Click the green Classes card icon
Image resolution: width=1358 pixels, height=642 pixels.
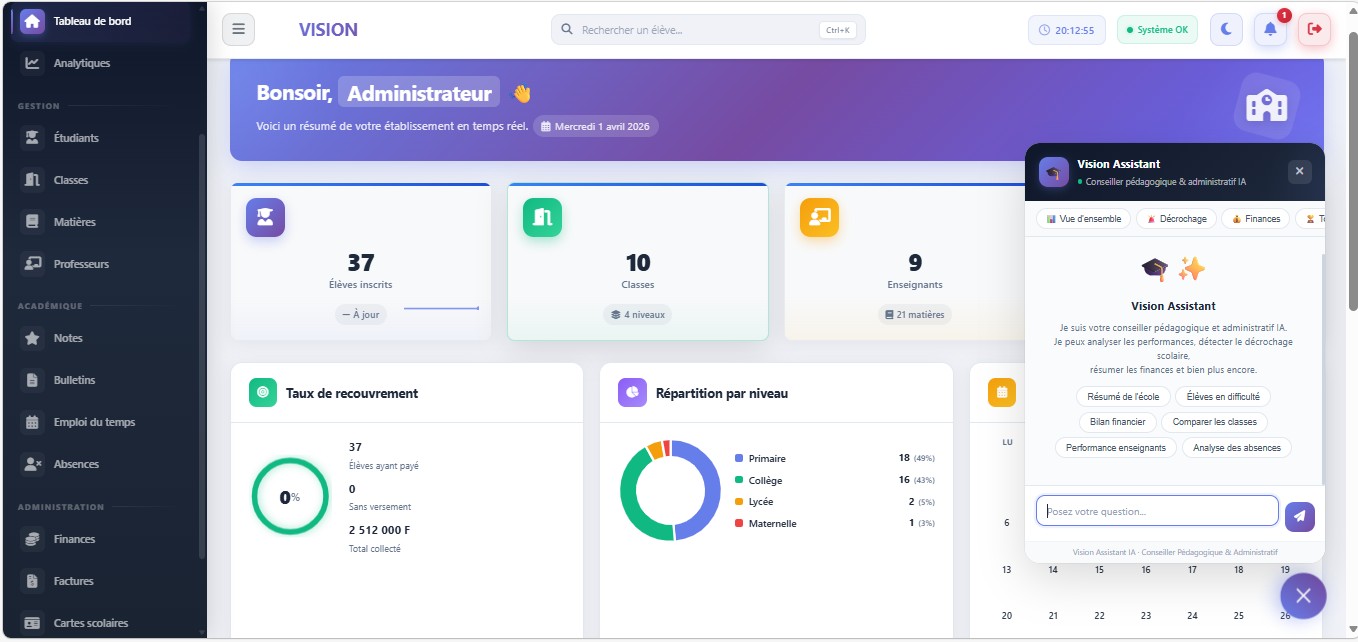tap(542, 217)
